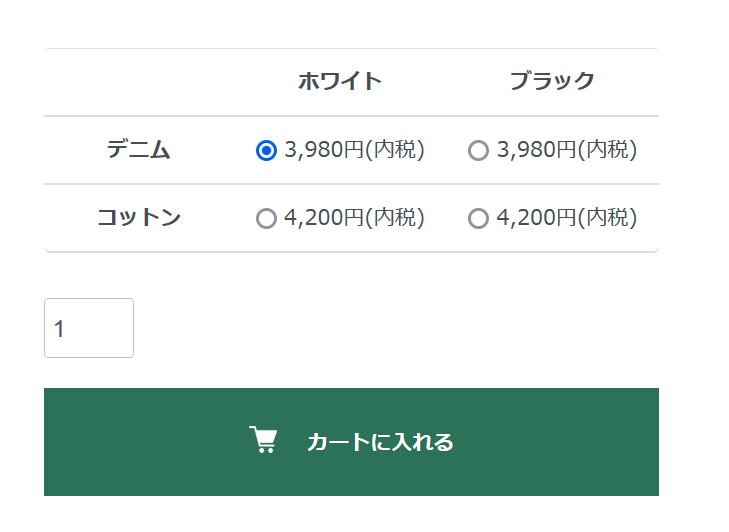
Task: Click the カートに入れる add-to-cart button
Action: pyautogui.click(x=351, y=441)
